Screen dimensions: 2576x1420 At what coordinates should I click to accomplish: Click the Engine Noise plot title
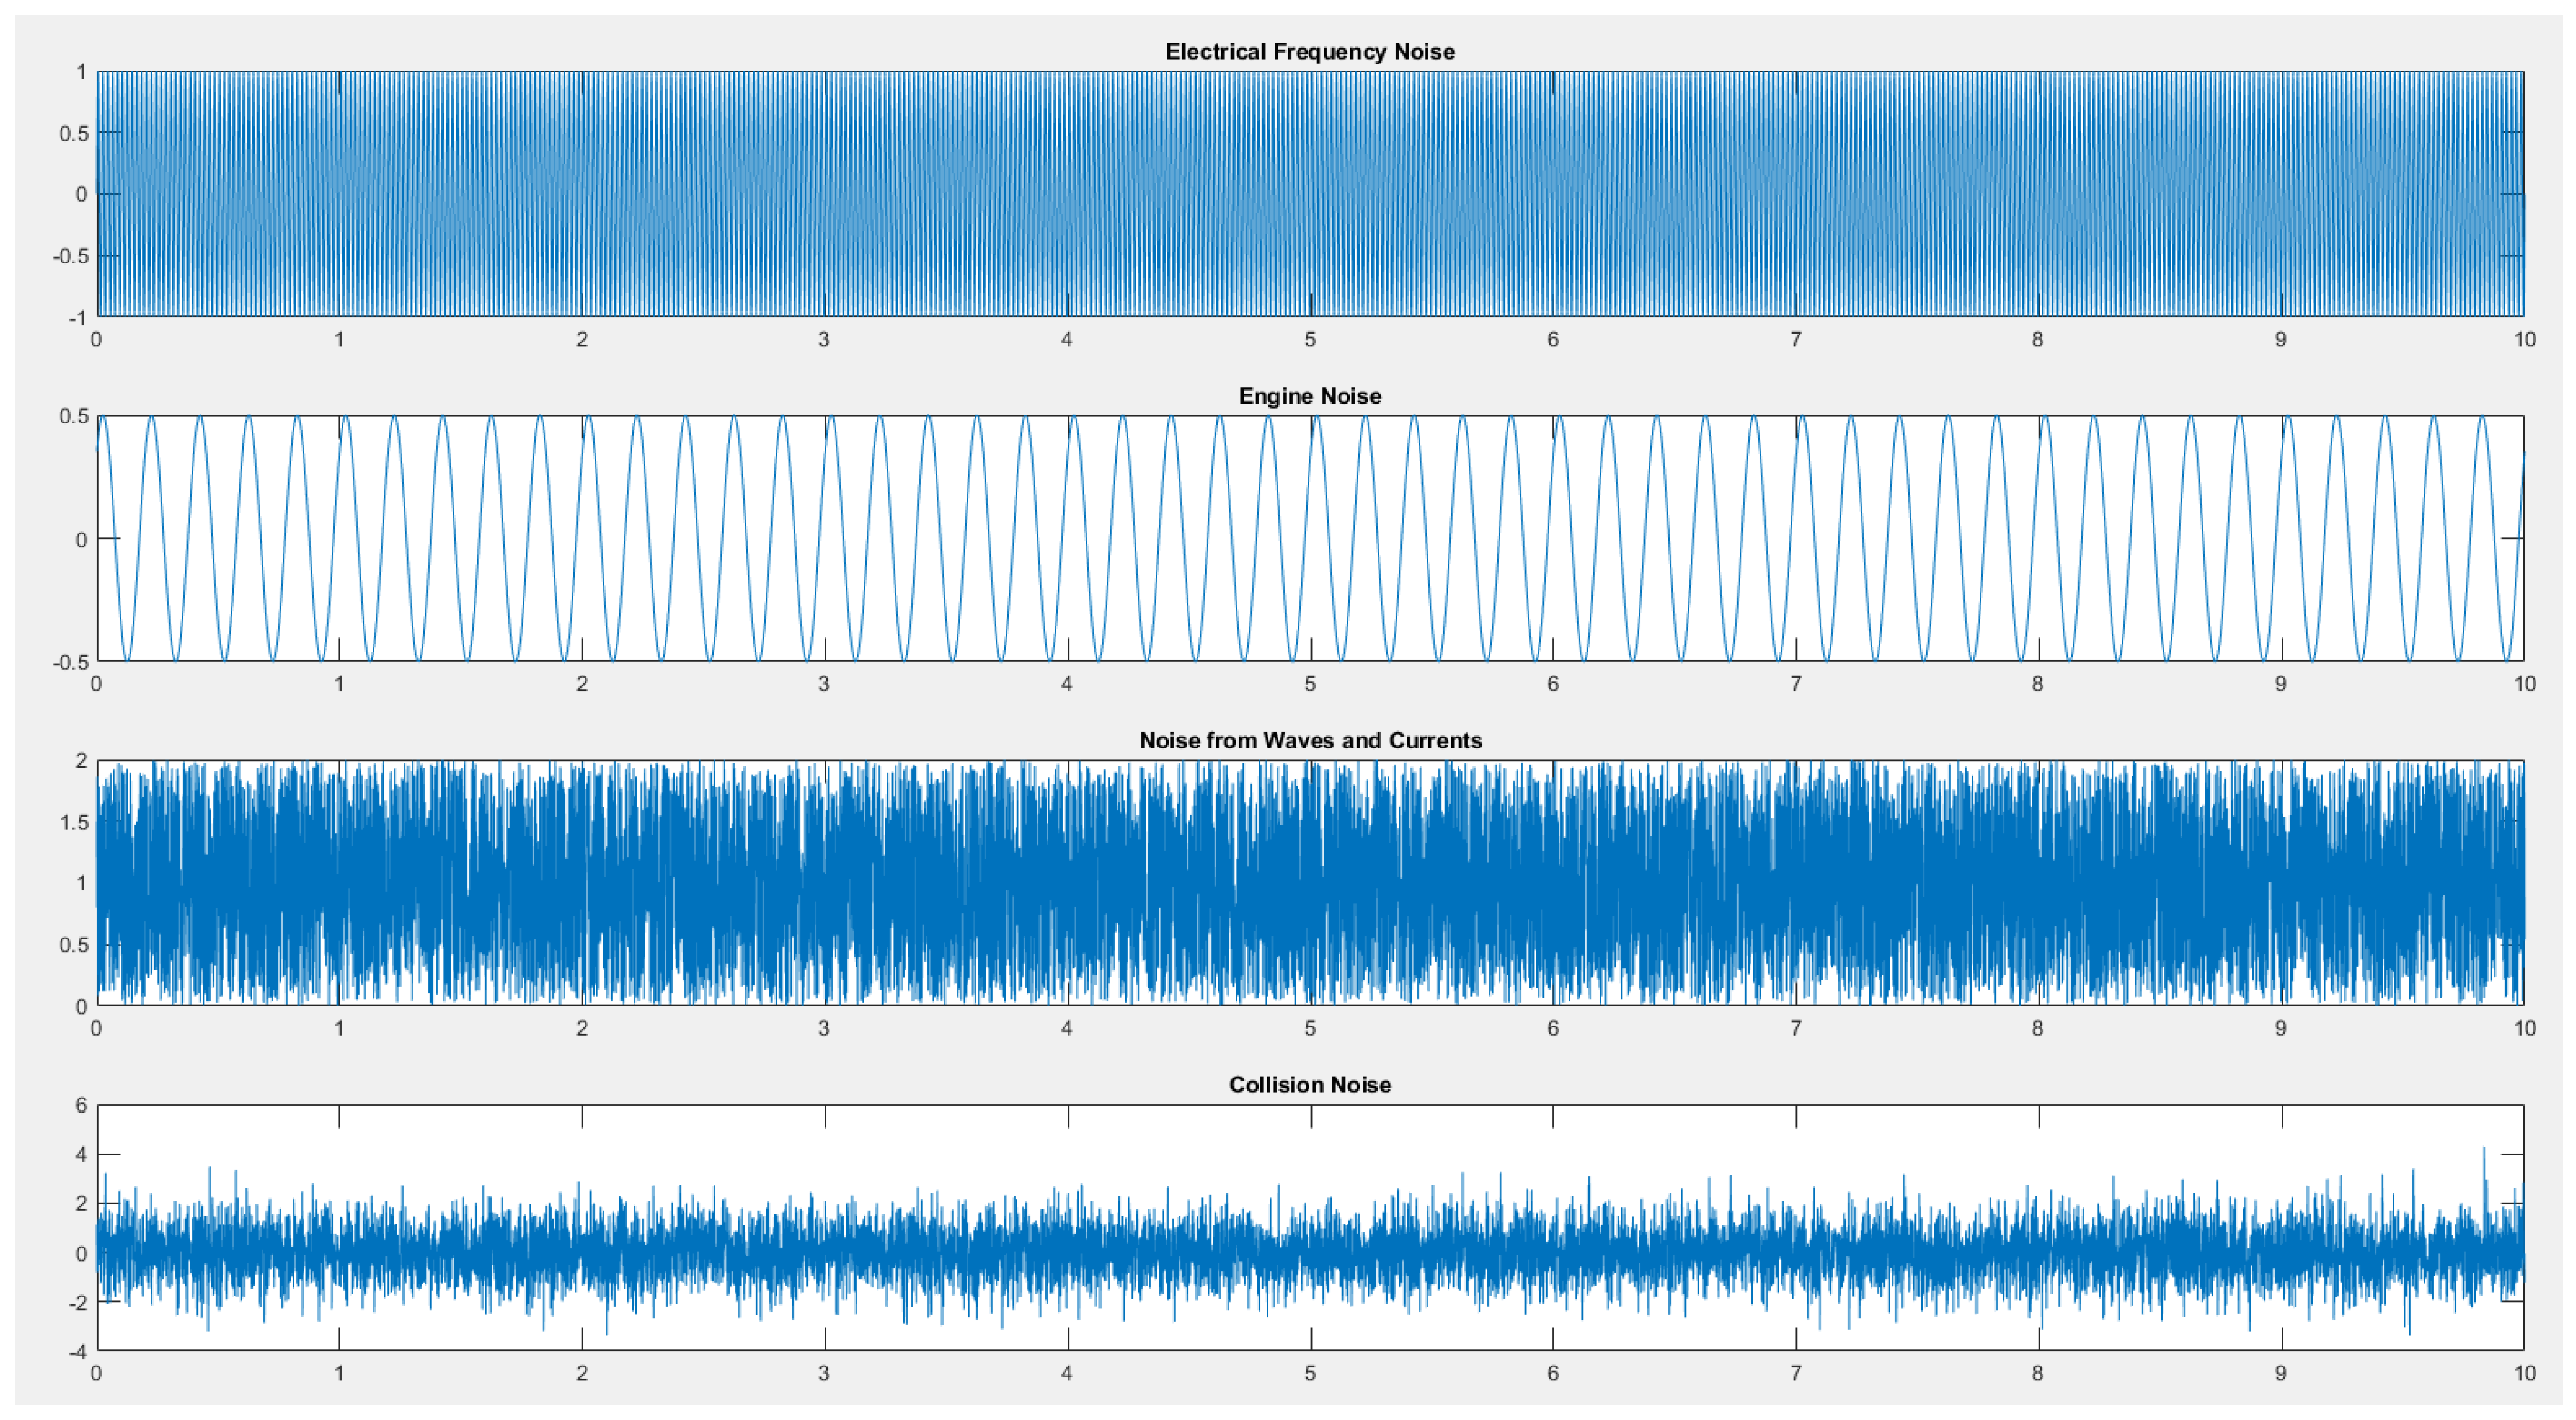tap(1309, 396)
